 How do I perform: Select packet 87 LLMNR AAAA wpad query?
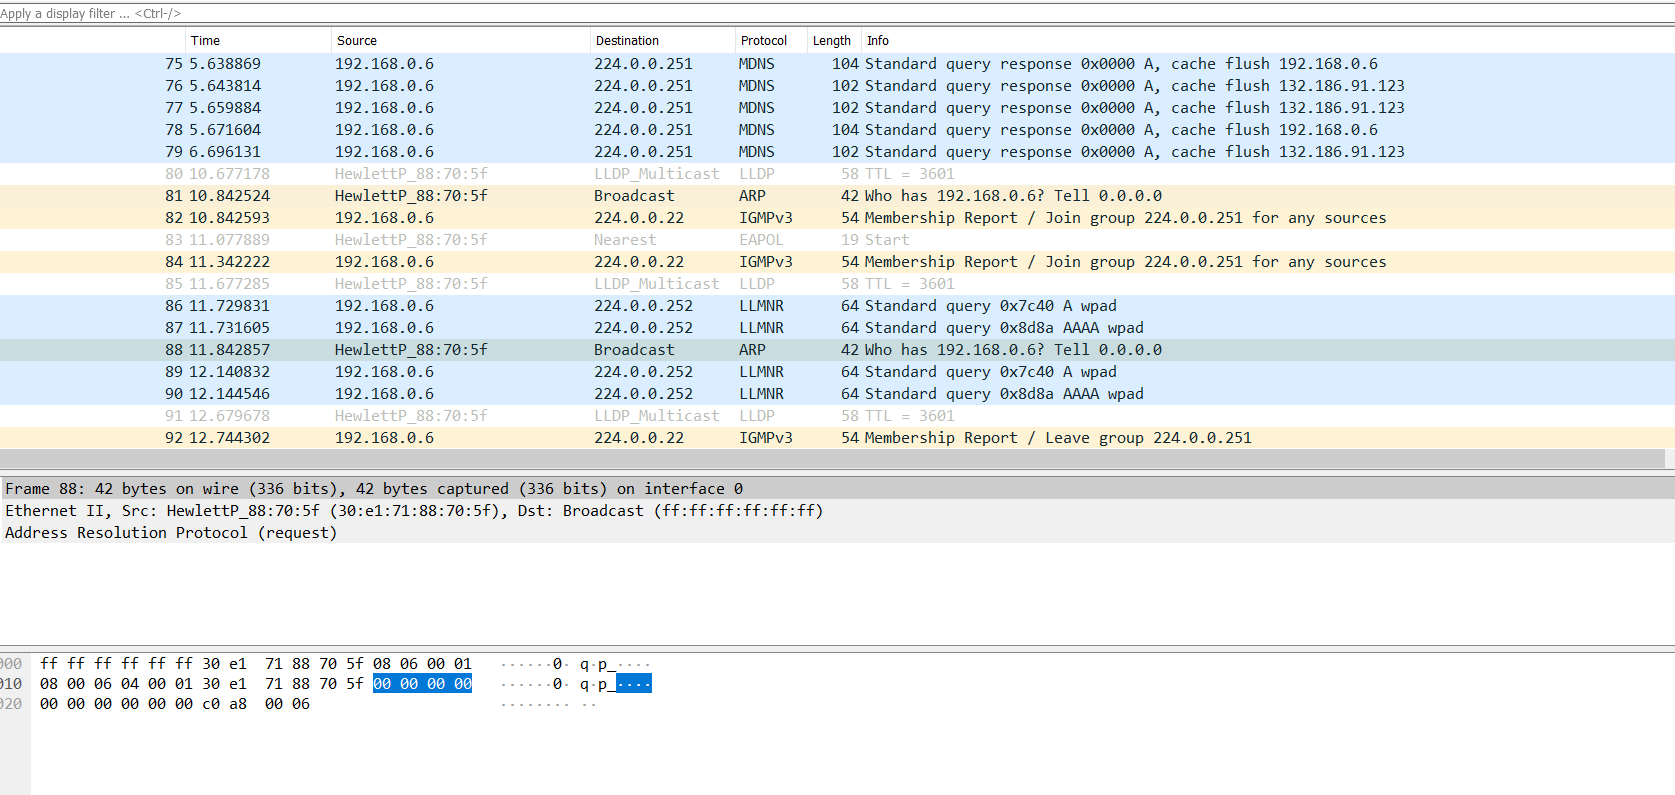837,328
